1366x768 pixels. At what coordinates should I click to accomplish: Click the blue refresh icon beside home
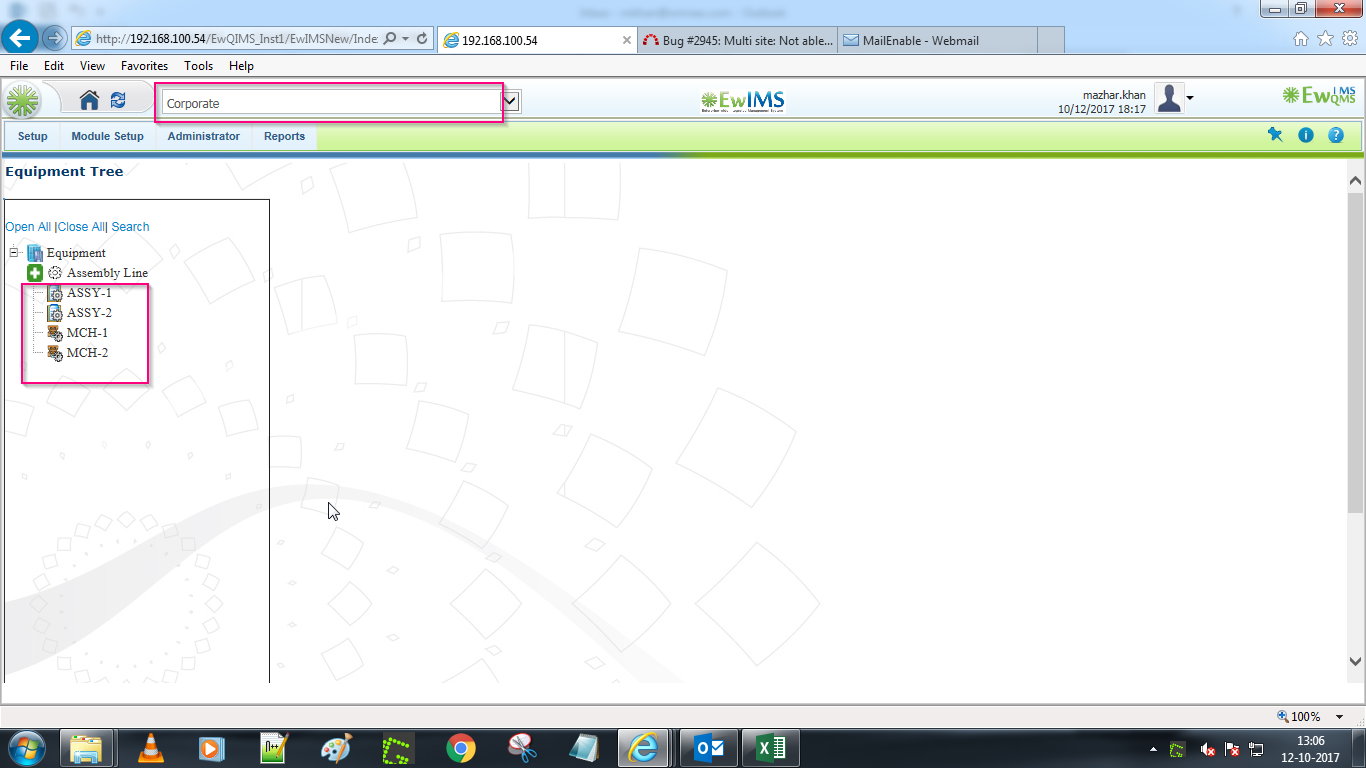[118, 100]
